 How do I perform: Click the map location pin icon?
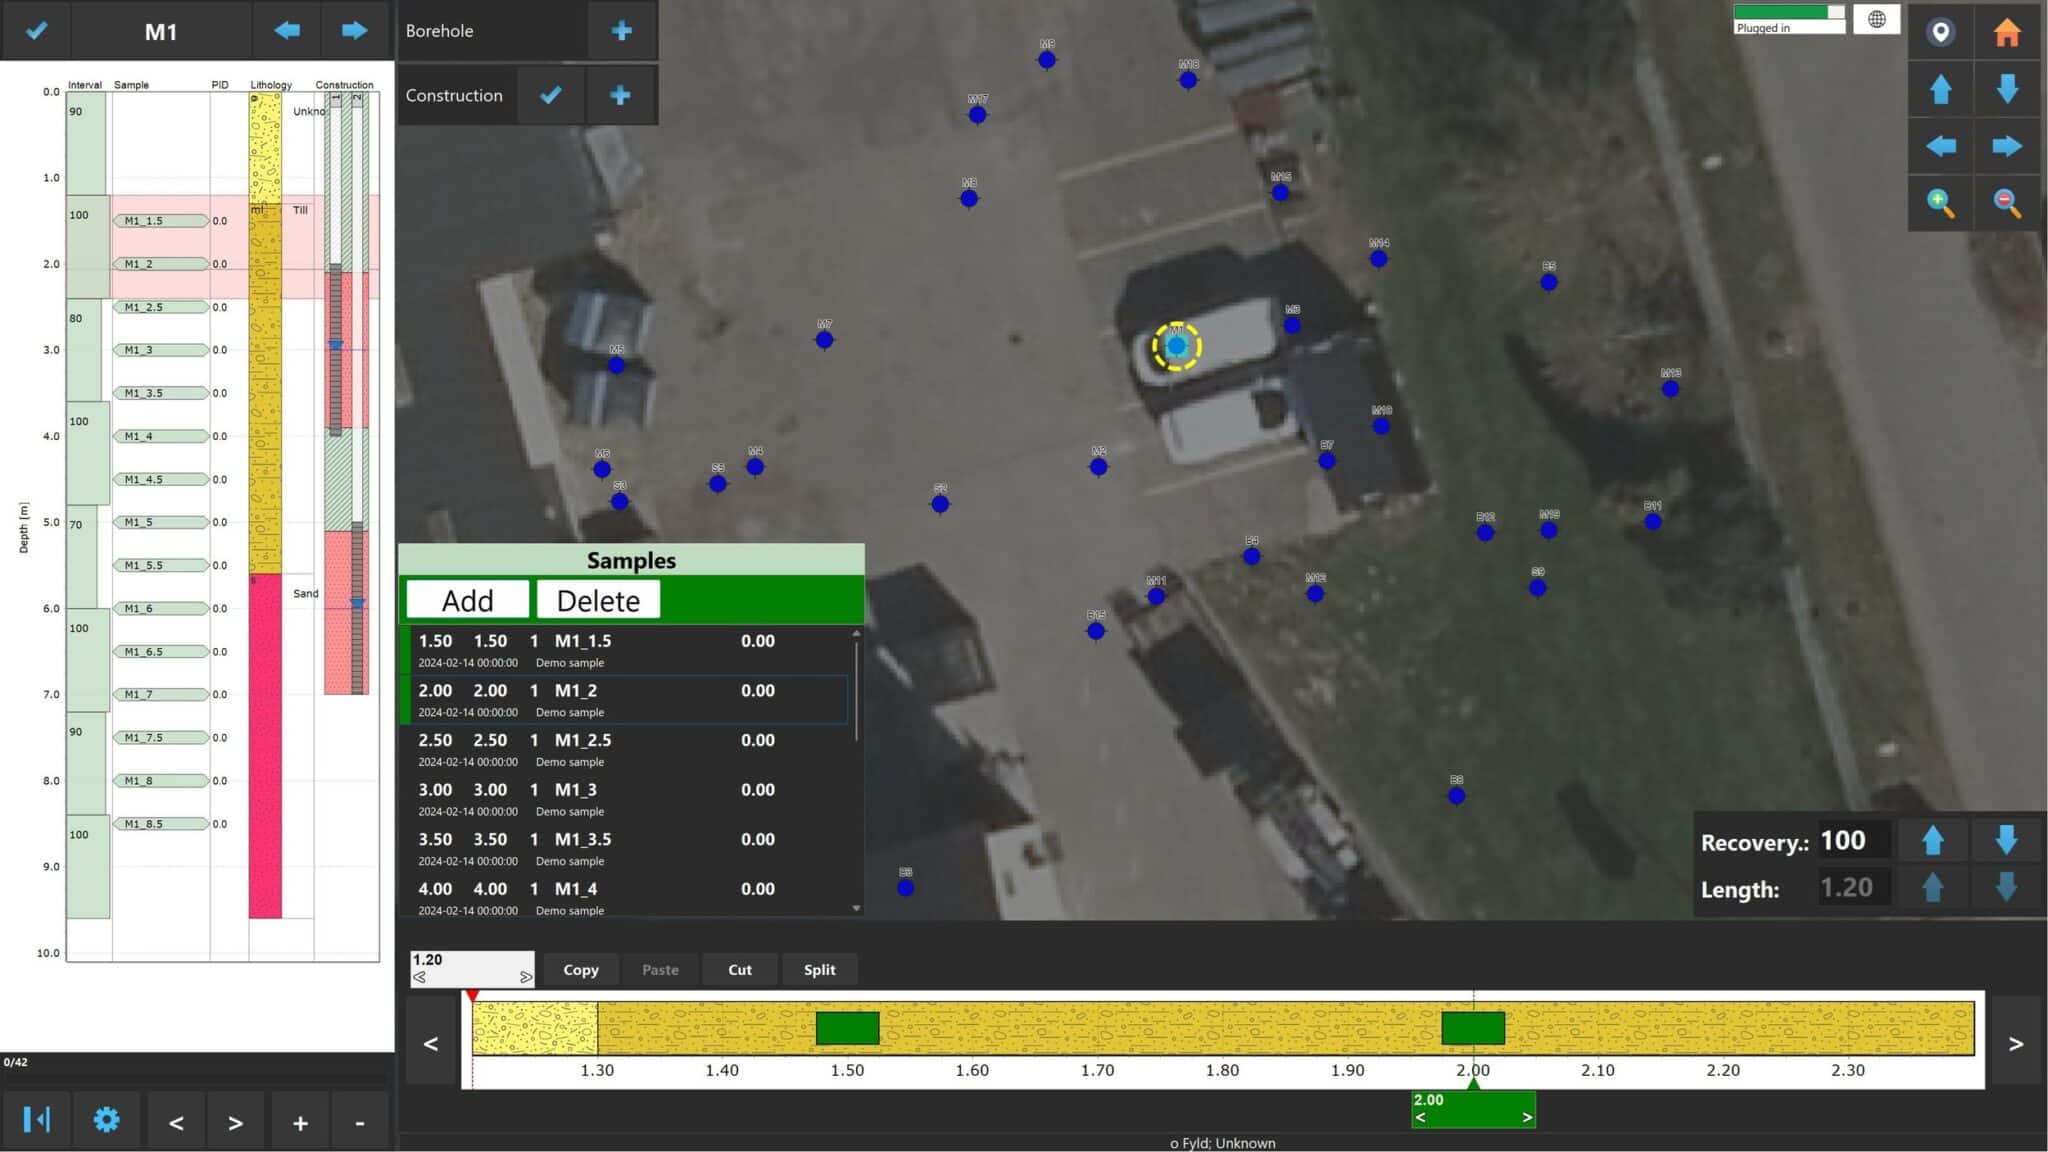pos(1940,33)
